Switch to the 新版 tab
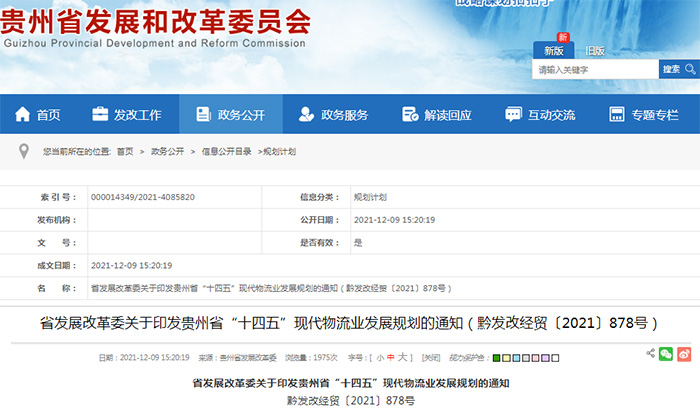The image size is (700, 411). pos(554,51)
